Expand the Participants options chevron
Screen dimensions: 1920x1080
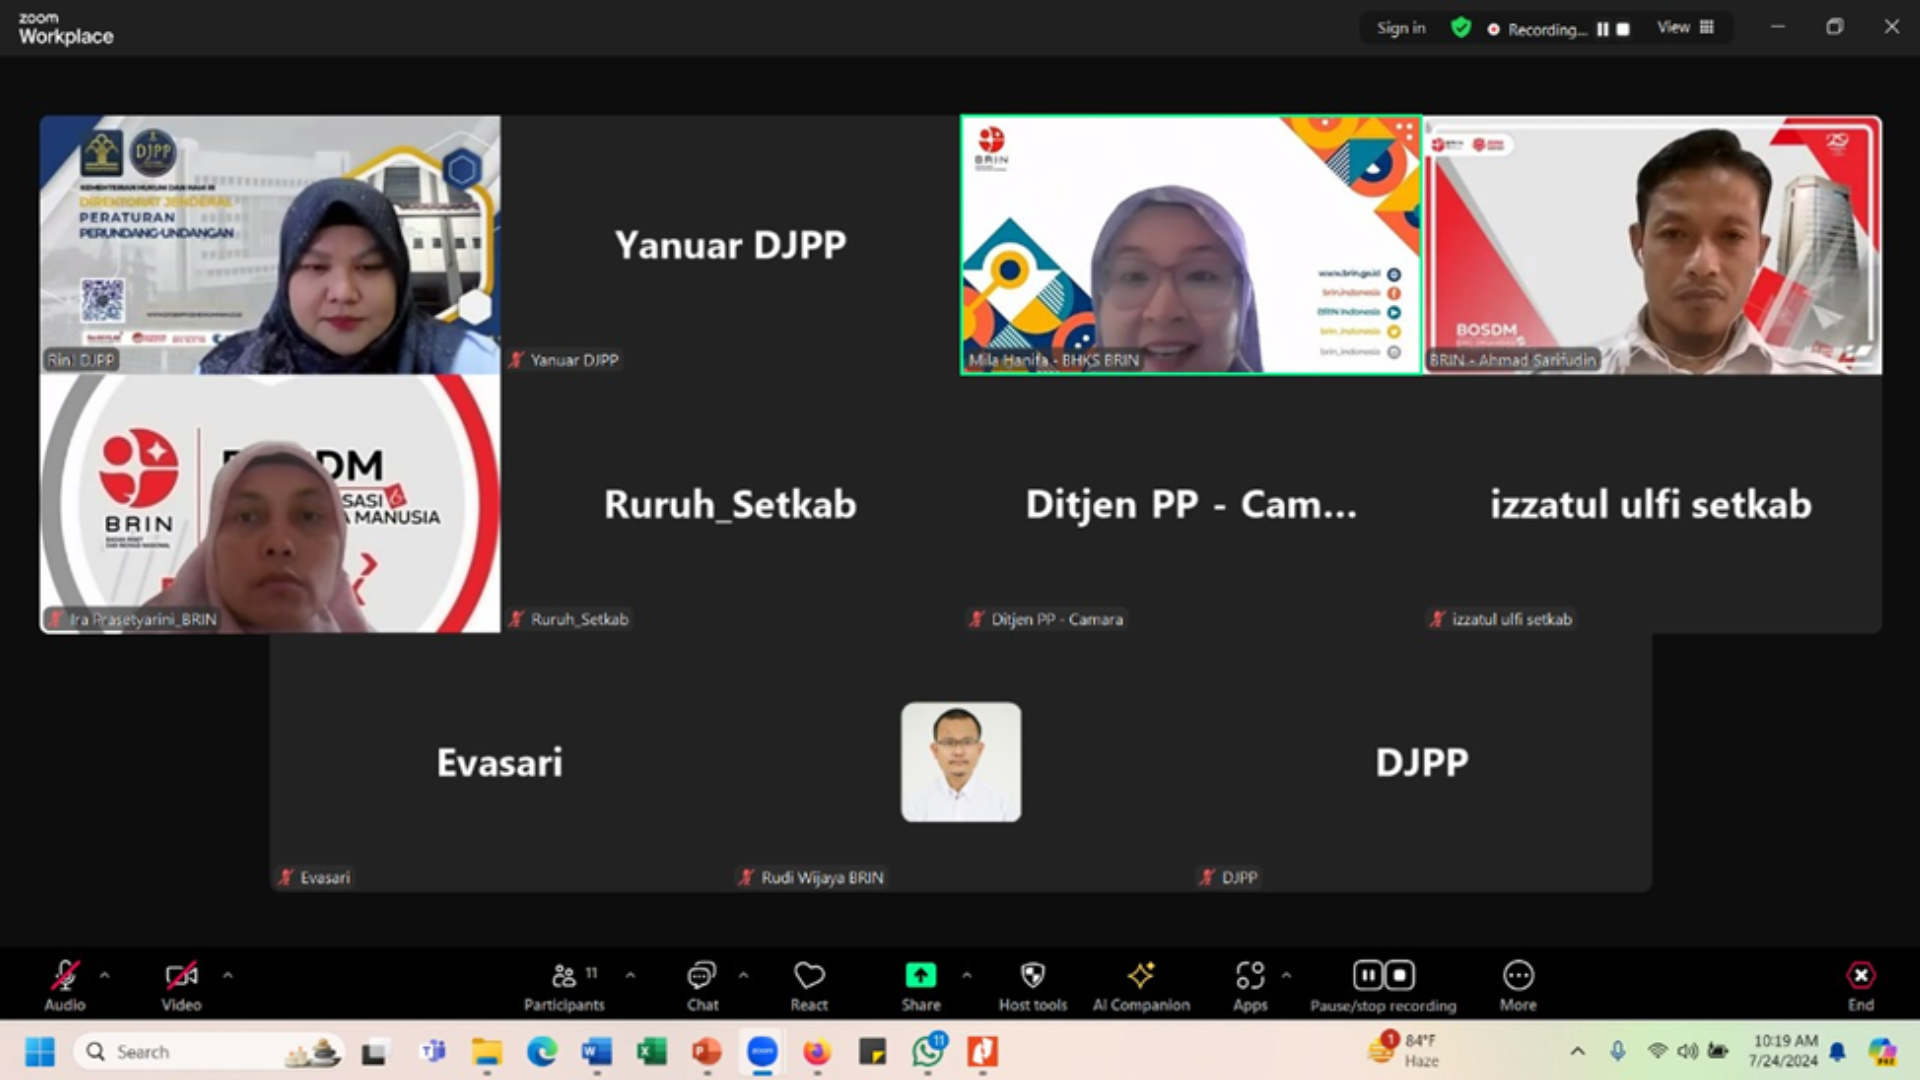pyautogui.click(x=630, y=975)
